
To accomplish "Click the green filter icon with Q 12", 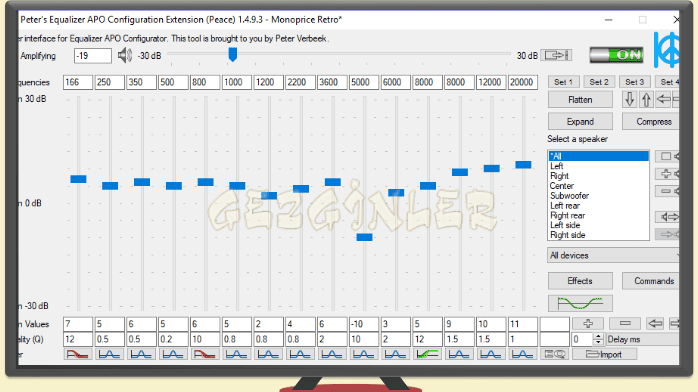I will [x=427, y=355].
